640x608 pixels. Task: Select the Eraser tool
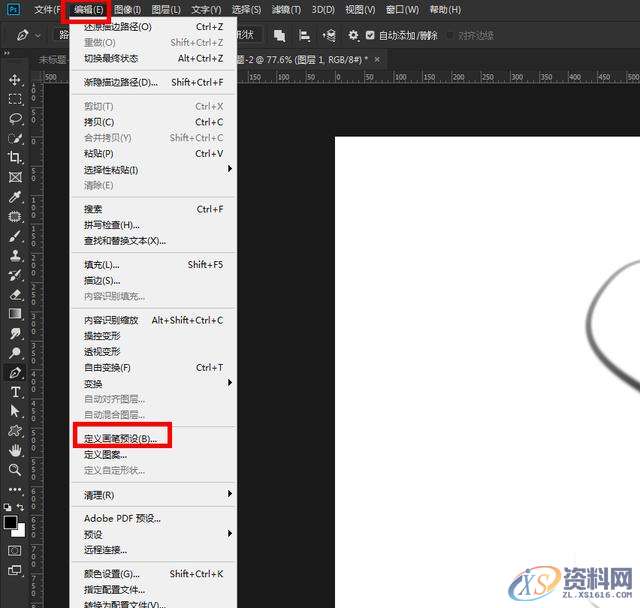click(x=15, y=294)
